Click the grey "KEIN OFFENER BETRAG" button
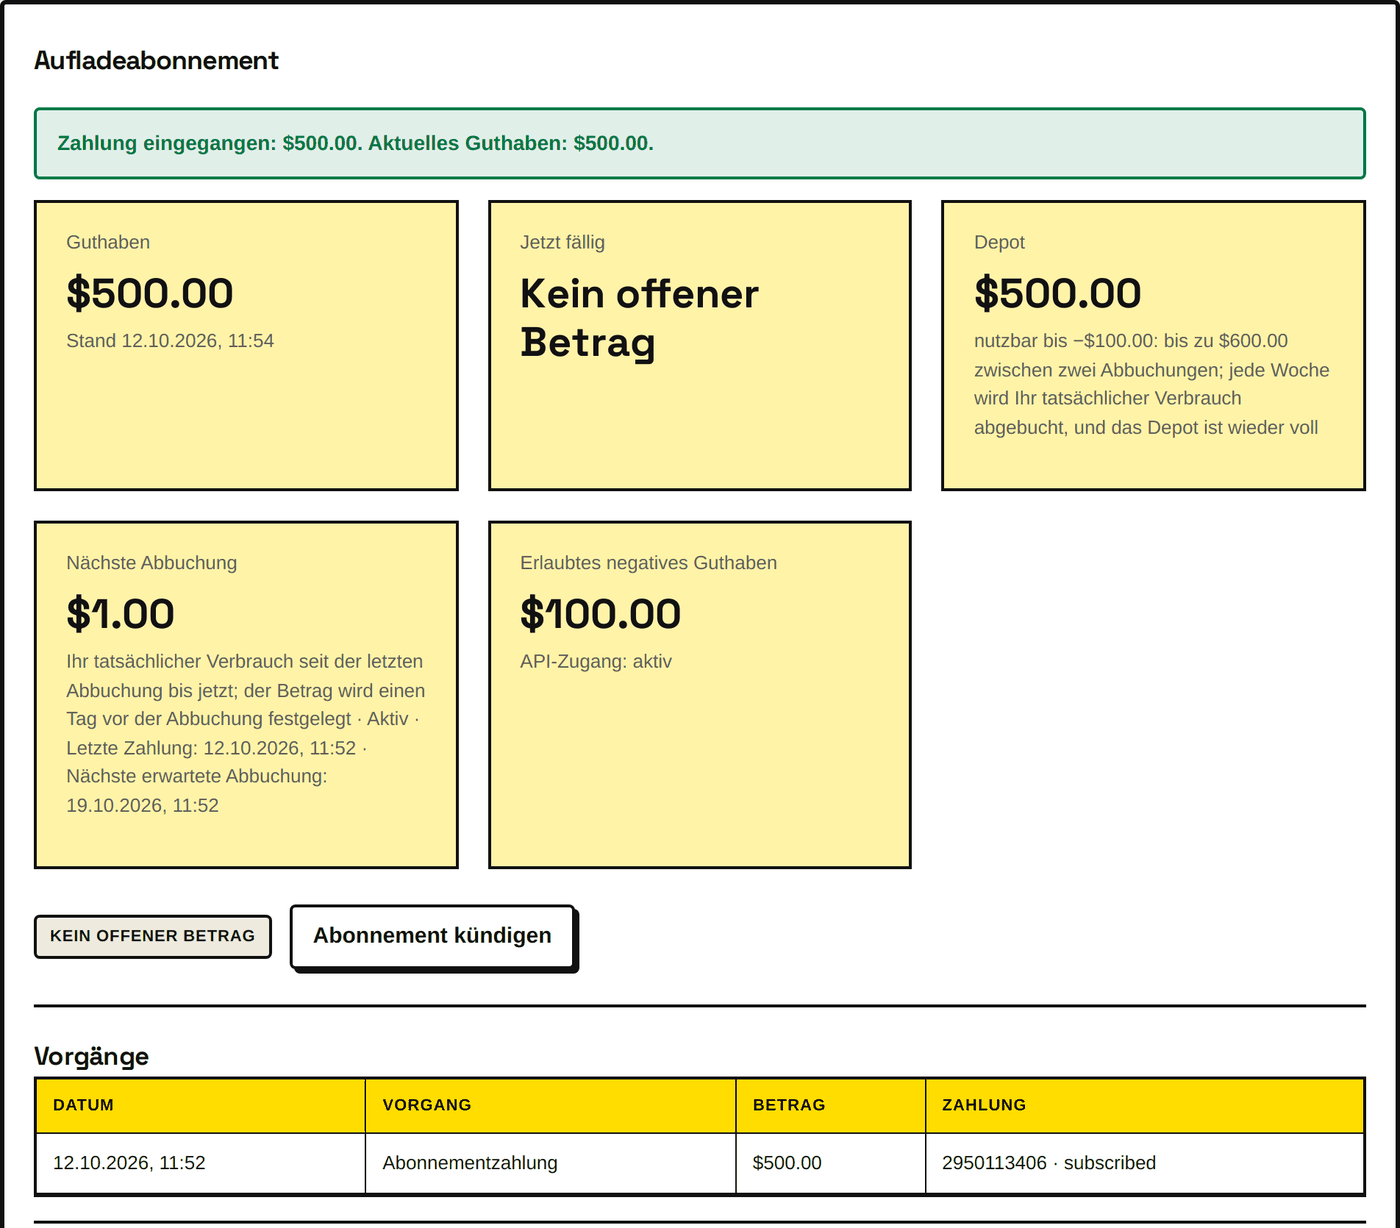Screen dimensions: 1400x1228 [x=153, y=936]
